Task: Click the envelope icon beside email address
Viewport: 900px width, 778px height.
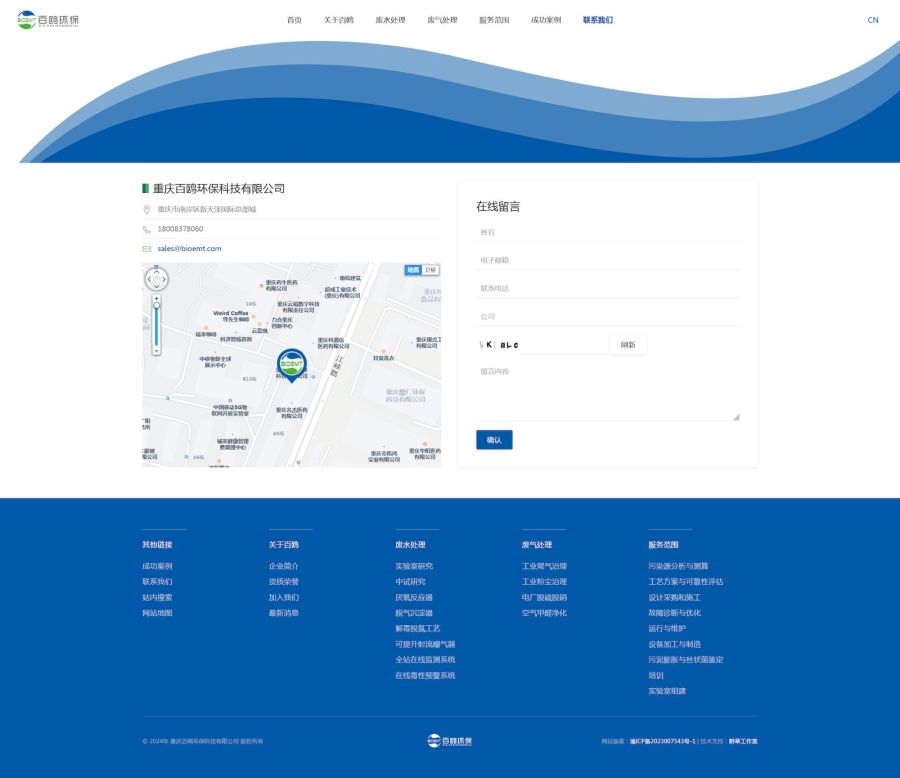Action: click(147, 248)
